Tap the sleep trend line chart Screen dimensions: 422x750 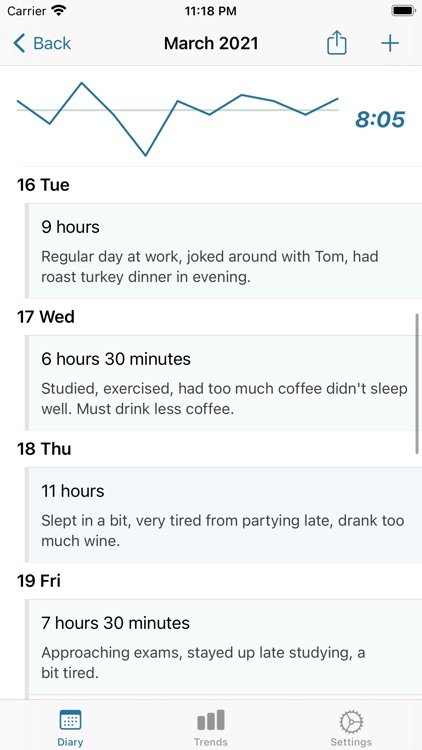[x=178, y=119]
